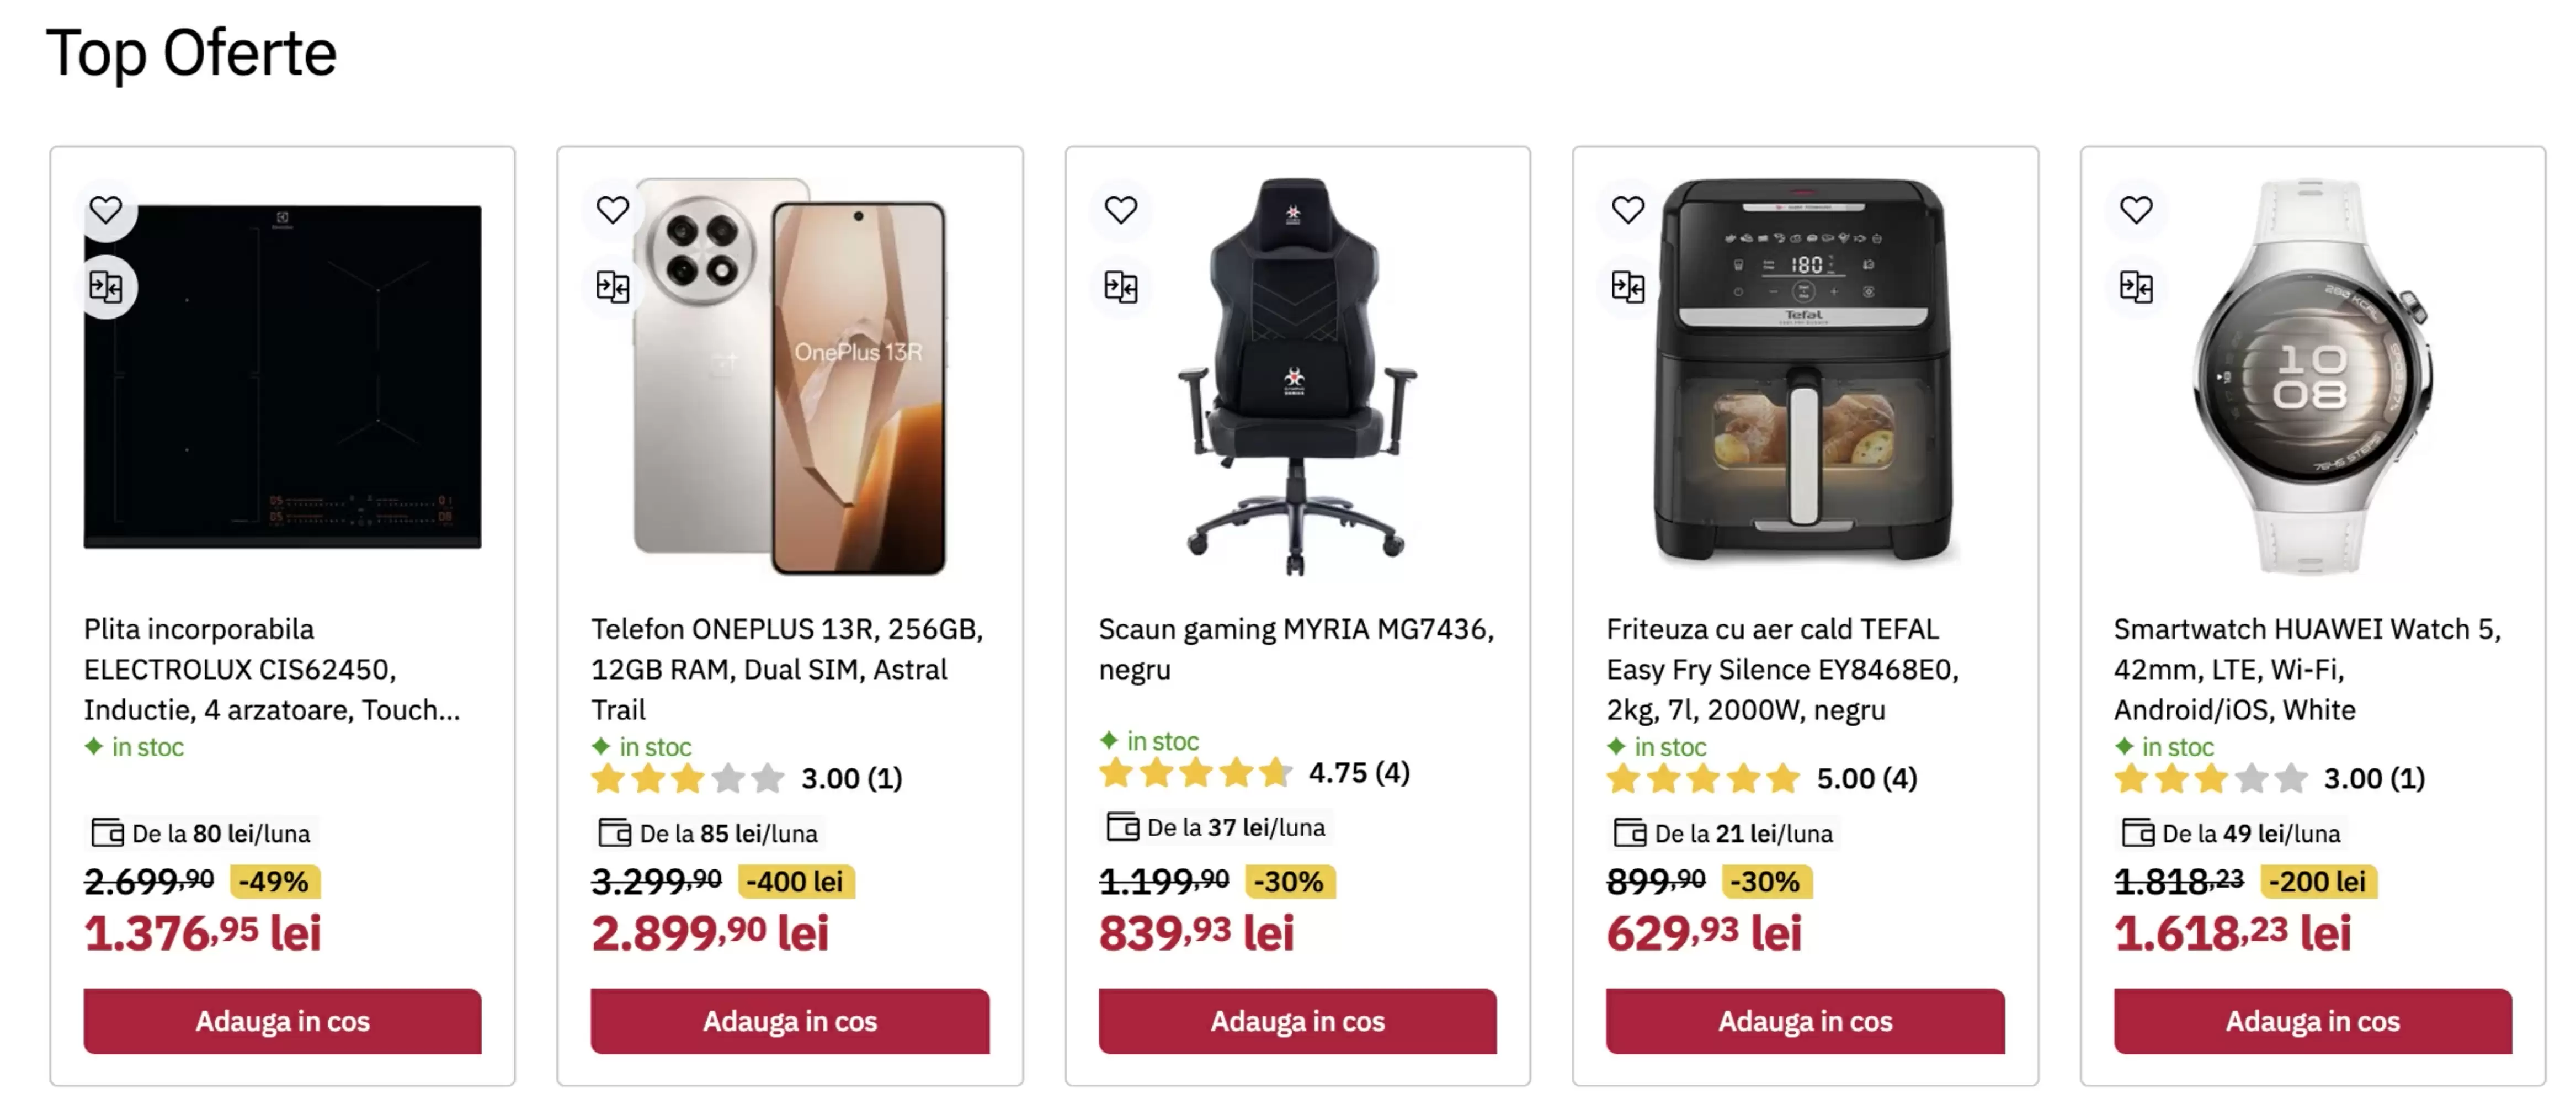
Task: Click the gaming chair product image
Action: tap(1297, 378)
